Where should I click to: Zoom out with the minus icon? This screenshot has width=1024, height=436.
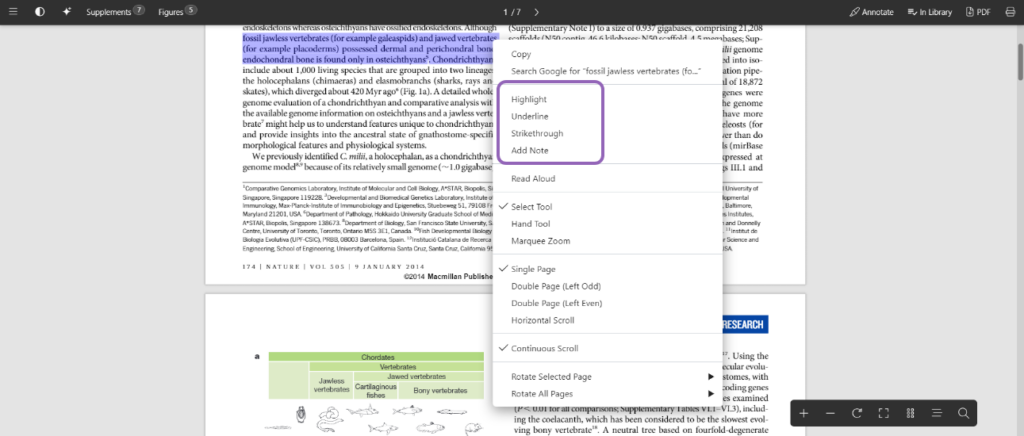click(x=830, y=413)
